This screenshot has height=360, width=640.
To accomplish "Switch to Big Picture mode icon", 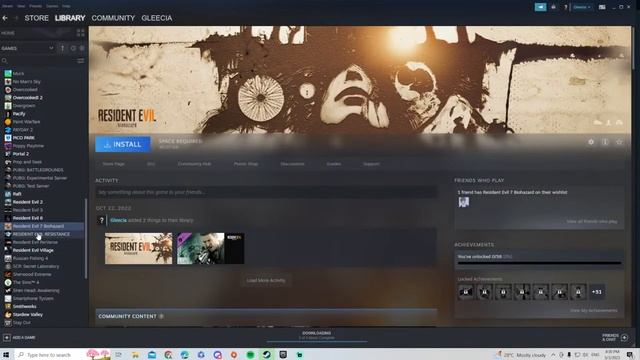I will pos(602,7).
